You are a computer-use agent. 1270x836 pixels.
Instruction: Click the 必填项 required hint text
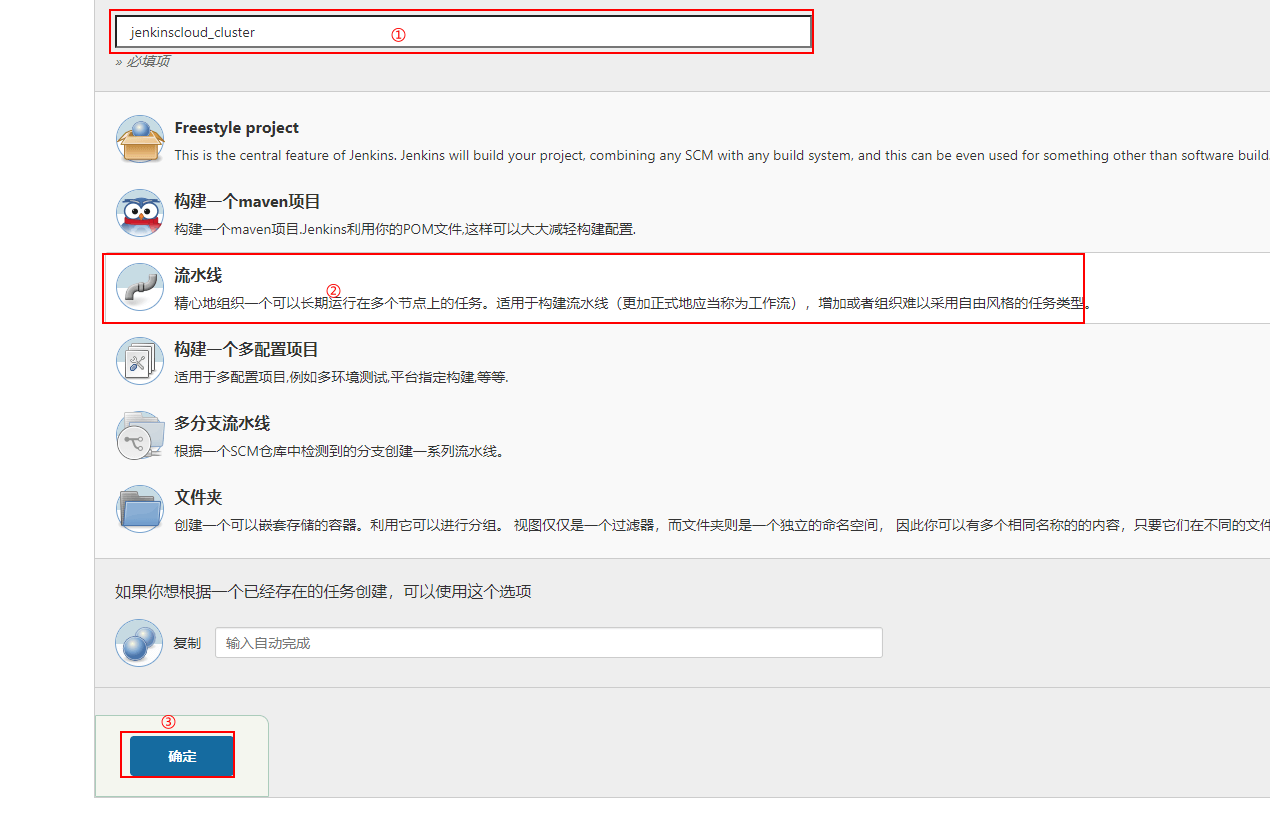[142, 61]
